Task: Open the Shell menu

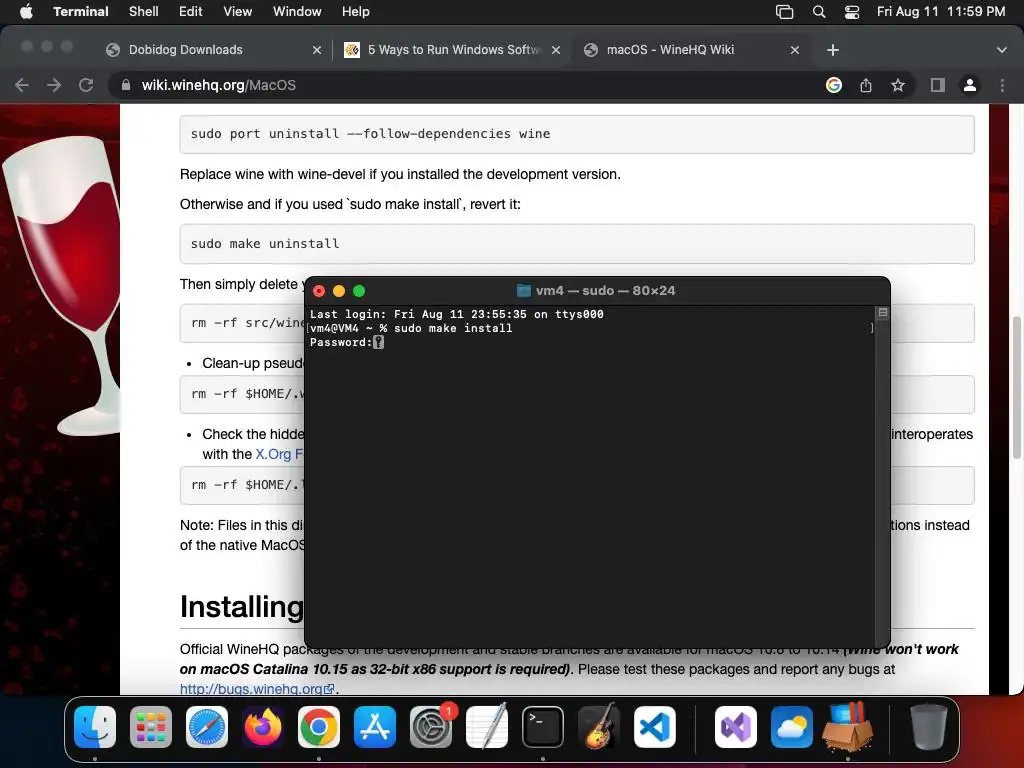Action: tap(143, 12)
